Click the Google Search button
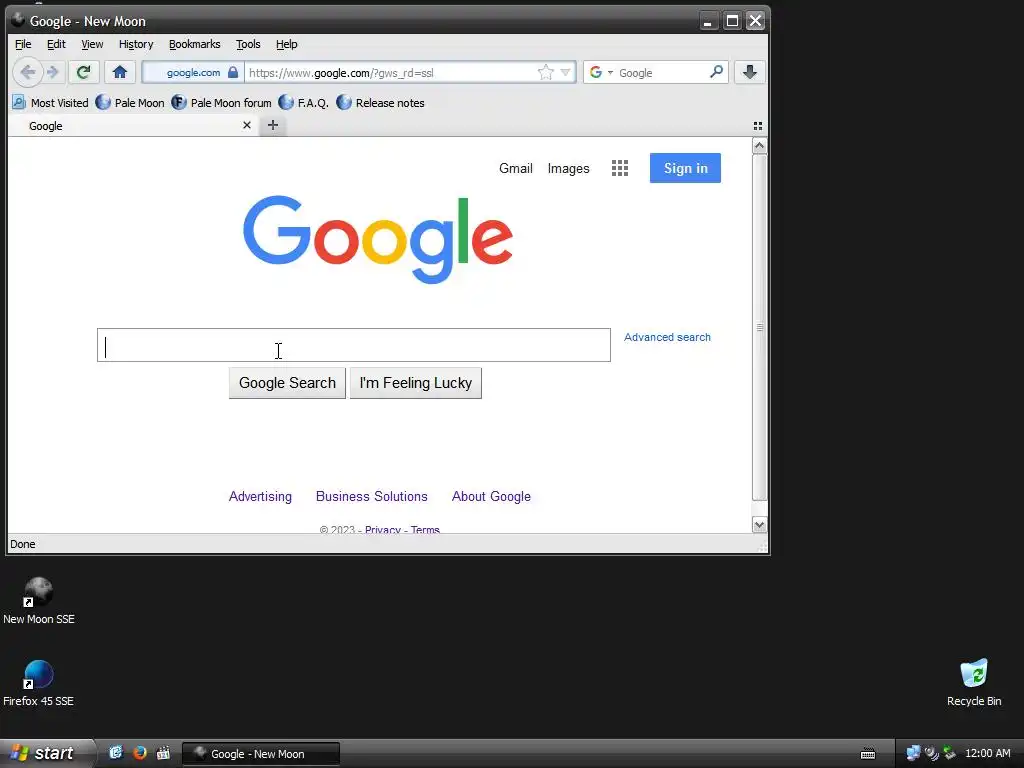1024x768 pixels. 287,383
